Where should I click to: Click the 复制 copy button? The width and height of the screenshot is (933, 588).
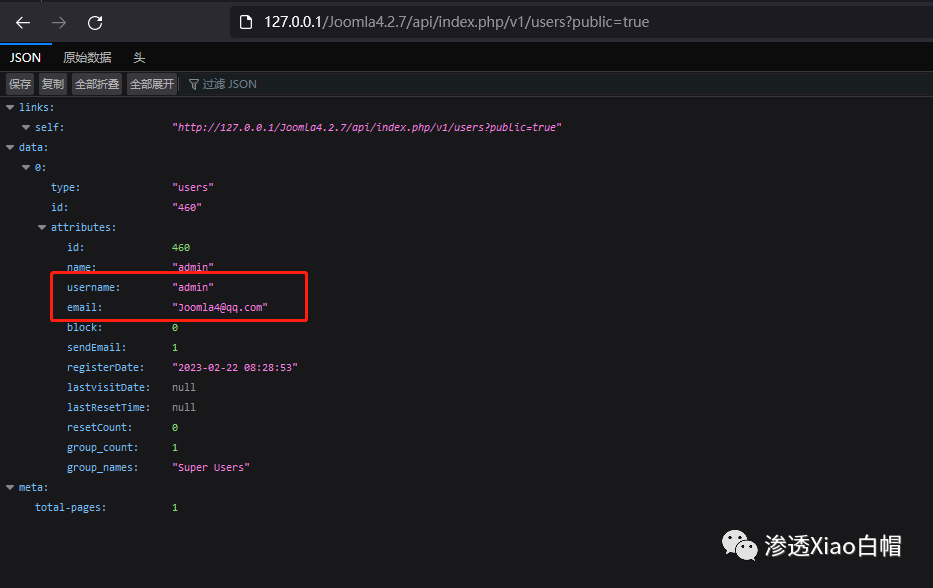(x=53, y=84)
